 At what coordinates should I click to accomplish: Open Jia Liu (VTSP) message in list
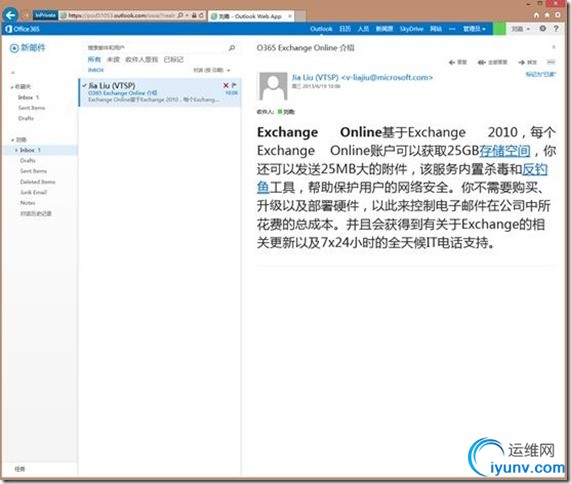pyautogui.click(x=160, y=93)
